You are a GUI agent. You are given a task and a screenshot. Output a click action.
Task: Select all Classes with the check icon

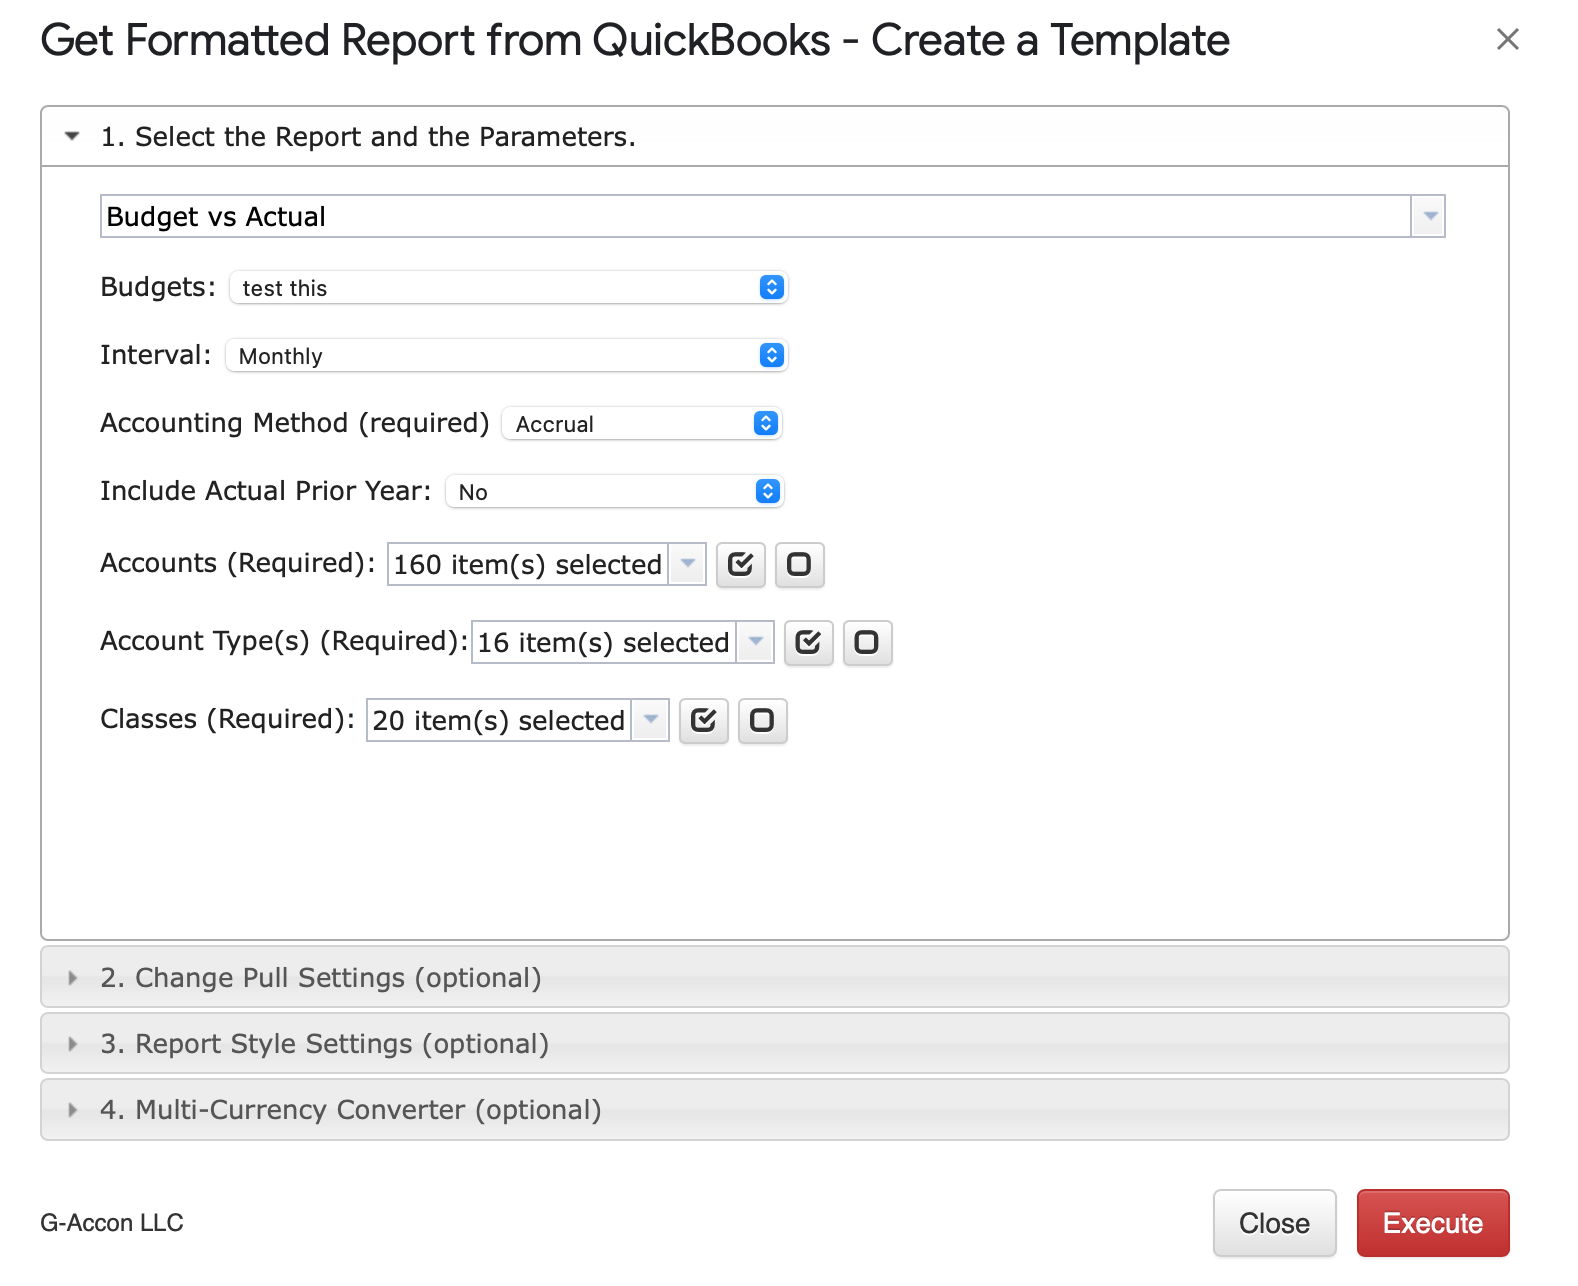(x=704, y=721)
